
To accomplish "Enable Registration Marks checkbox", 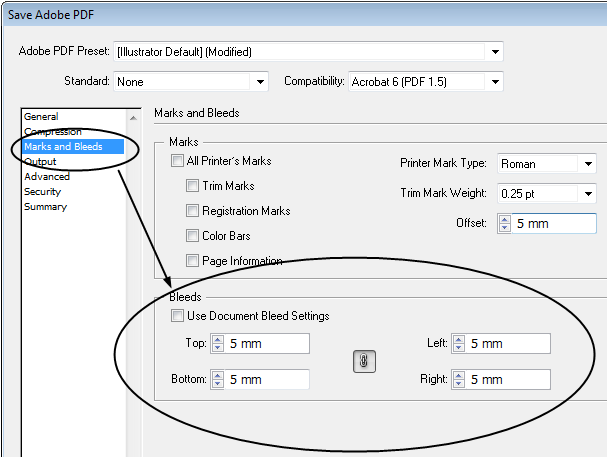I will 192,211.
